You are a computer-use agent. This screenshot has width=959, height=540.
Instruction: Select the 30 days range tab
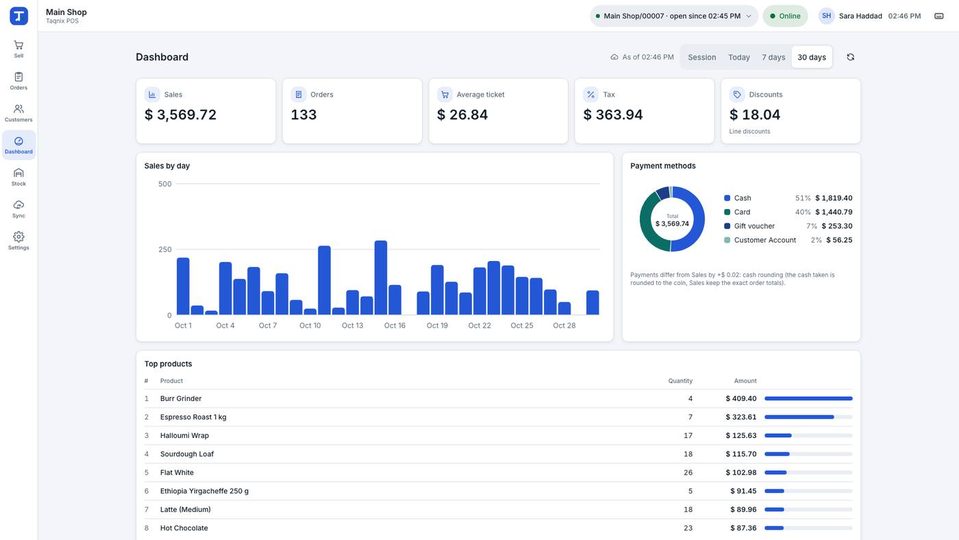[812, 57]
